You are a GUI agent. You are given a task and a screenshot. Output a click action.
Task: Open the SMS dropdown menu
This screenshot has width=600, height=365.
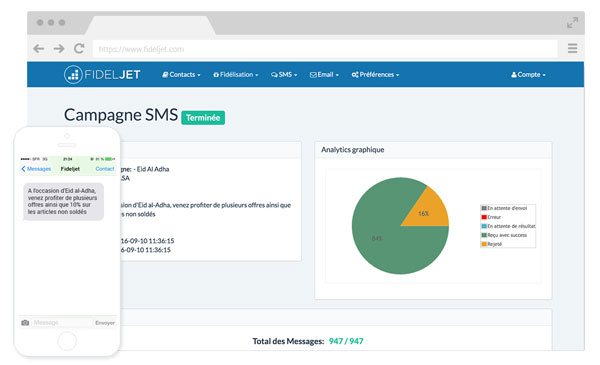[x=284, y=75]
